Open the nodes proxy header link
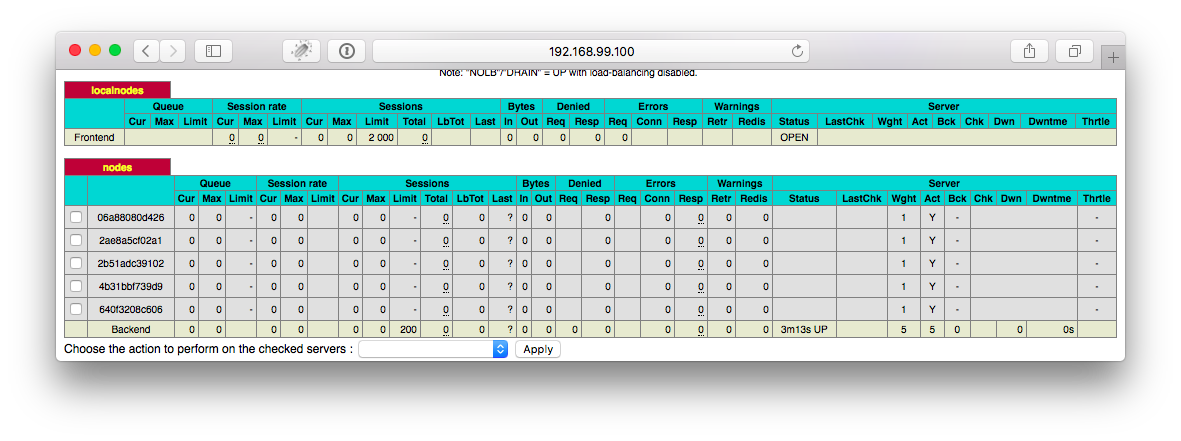1181x441 pixels. 117,167
